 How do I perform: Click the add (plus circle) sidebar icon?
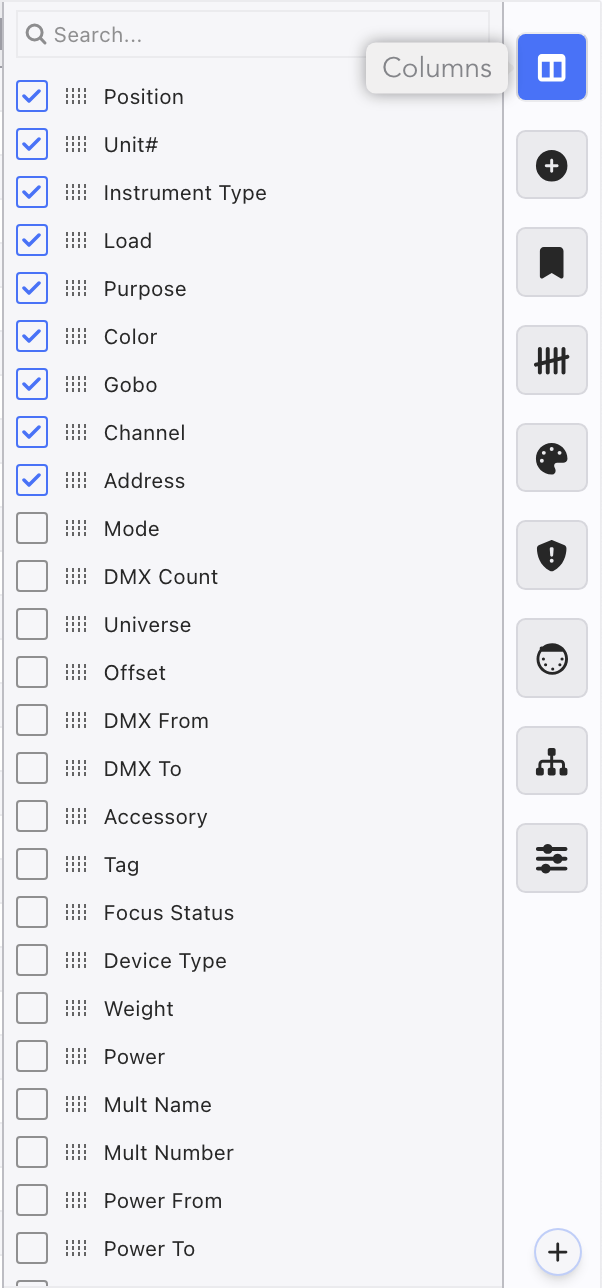551,165
